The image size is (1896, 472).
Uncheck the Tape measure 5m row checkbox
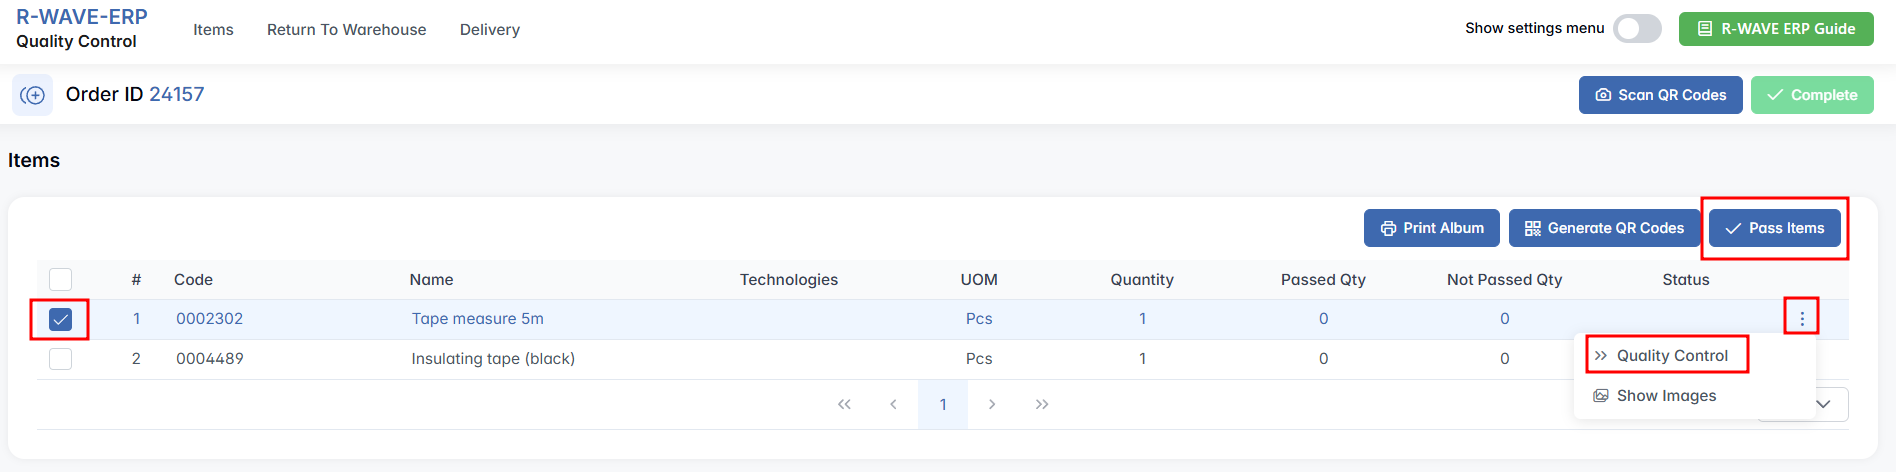tap(61, 319)
